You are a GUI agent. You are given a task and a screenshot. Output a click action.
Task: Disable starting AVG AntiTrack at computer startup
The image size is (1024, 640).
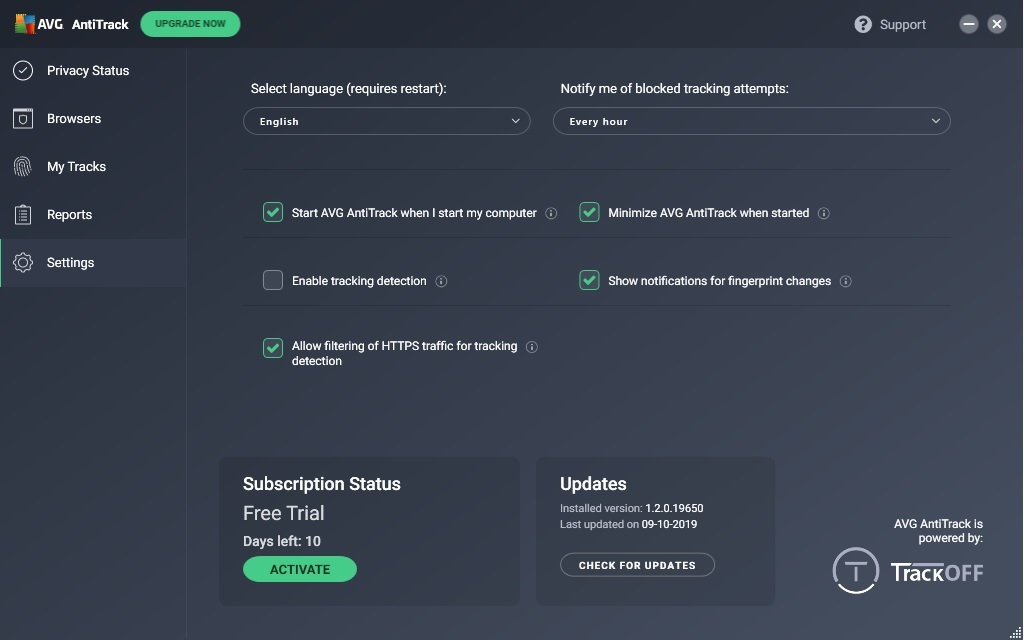click(272, 212)
